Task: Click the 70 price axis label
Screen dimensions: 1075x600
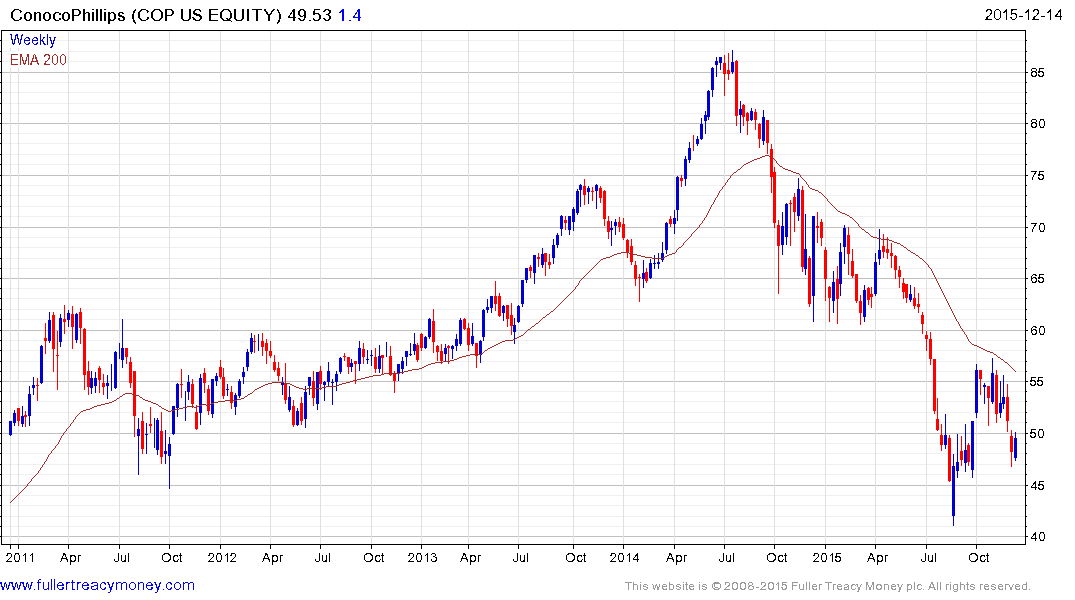Action: 1037,227
